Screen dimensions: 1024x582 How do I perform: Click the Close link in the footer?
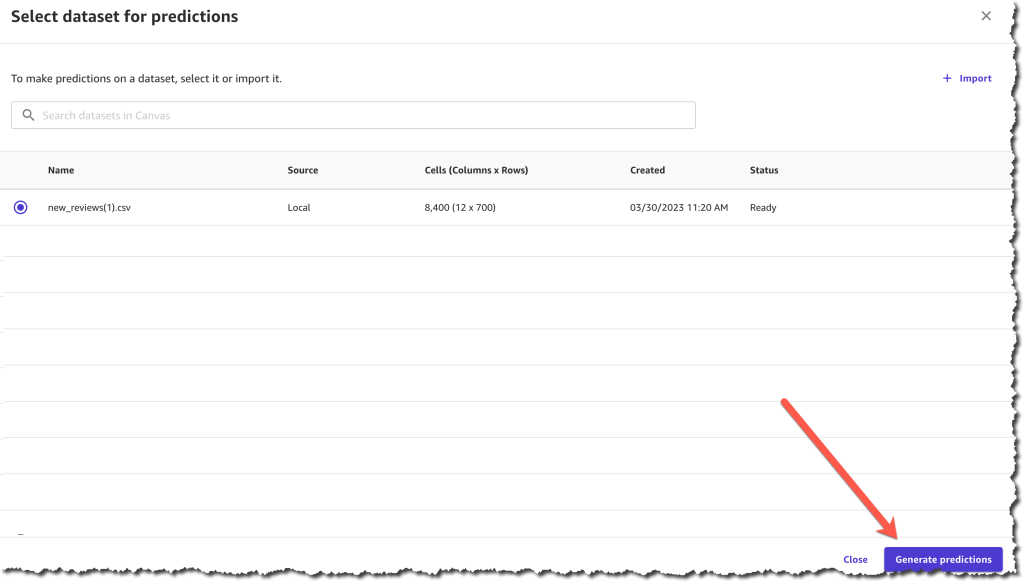pos(855,560)
